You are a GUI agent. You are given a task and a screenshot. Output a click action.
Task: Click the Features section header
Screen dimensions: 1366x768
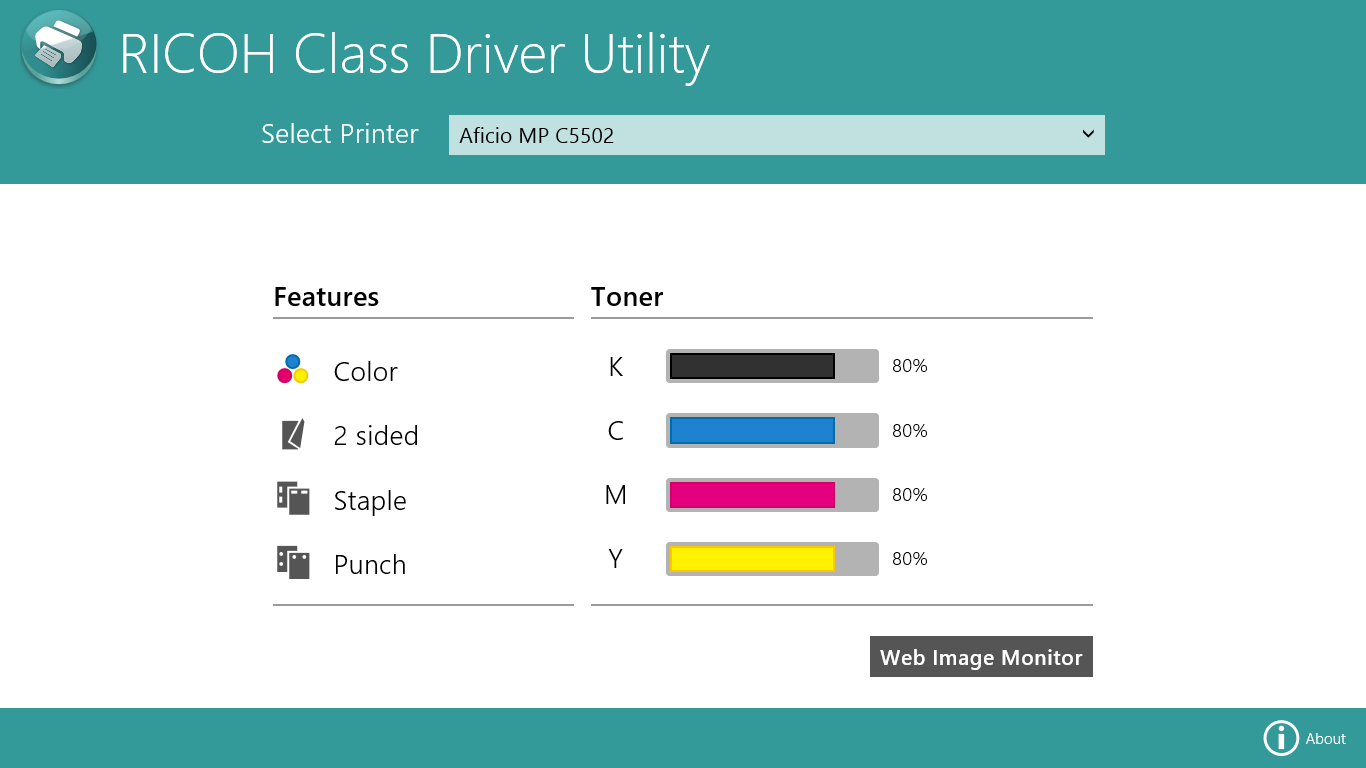325,297
